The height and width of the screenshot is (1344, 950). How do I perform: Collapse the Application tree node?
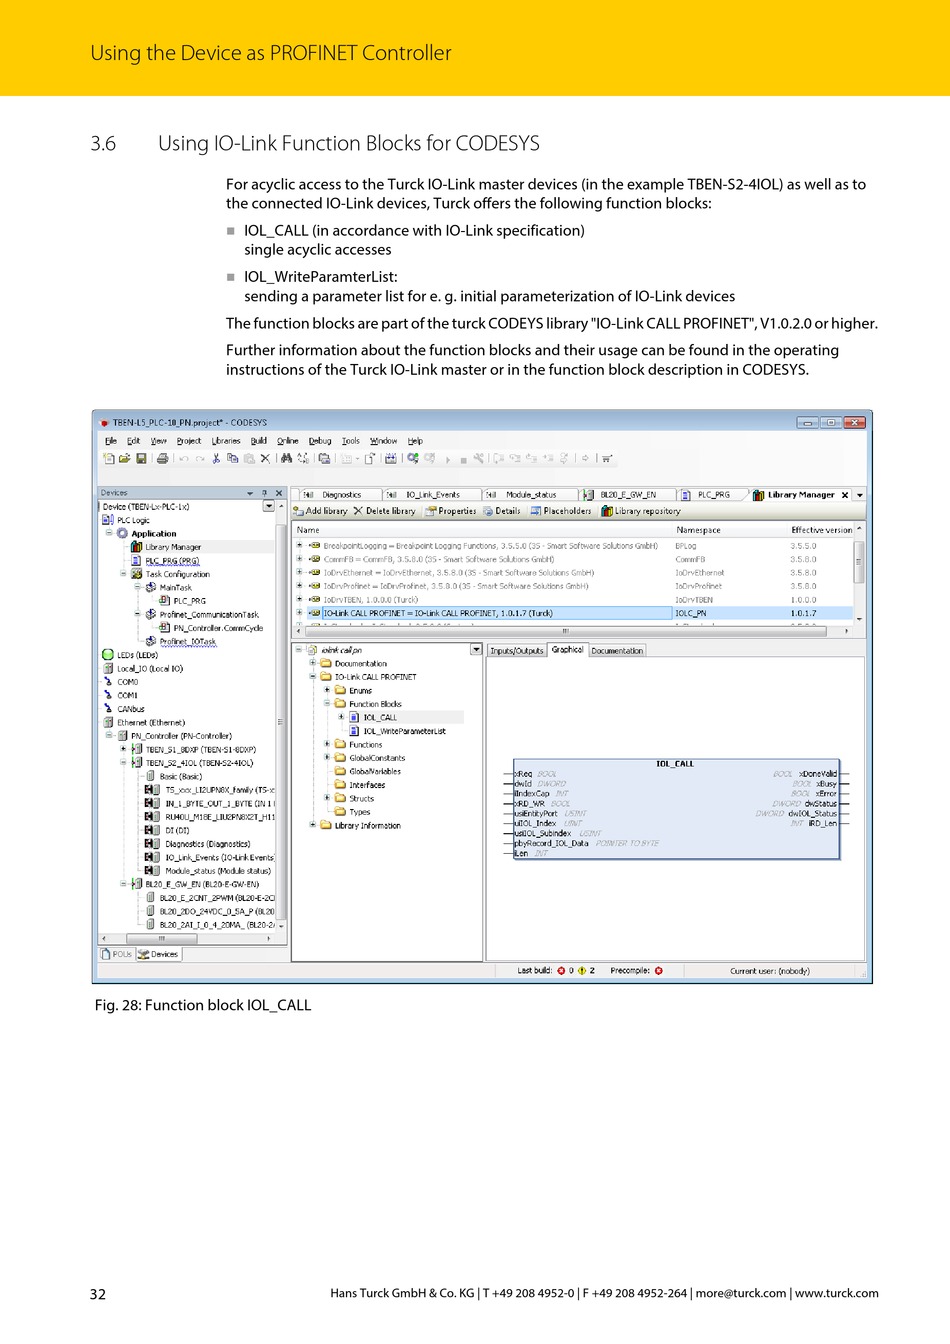tap(109, 533)
